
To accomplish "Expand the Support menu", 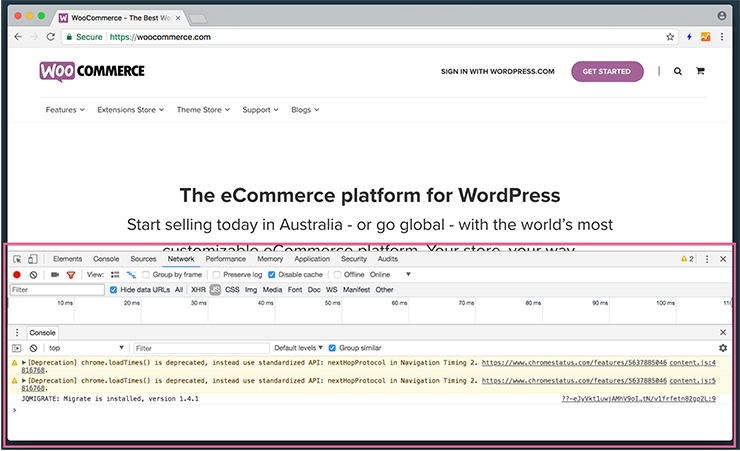I will click(261, 110).
